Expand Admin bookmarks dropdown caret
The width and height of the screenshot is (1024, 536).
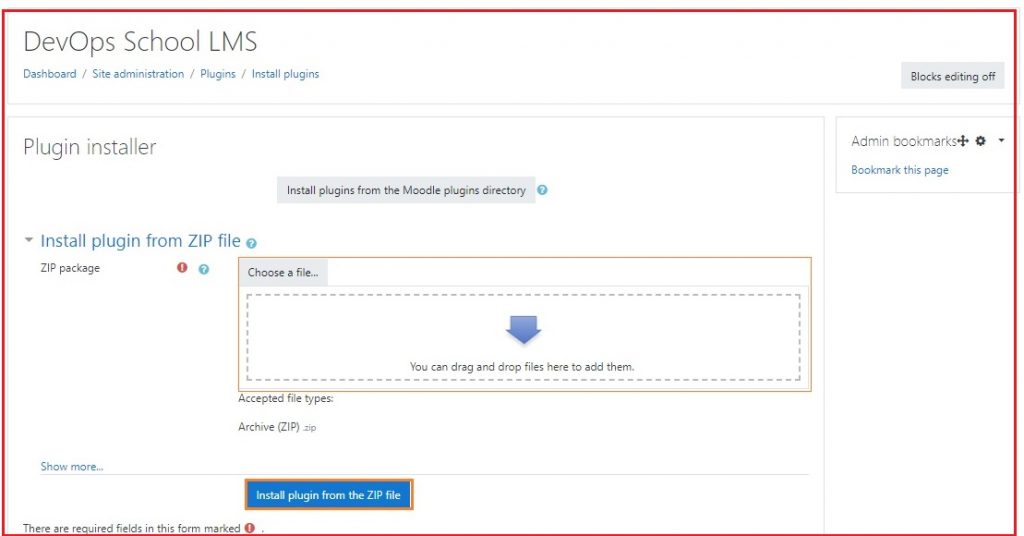(x=1001, y=141)
